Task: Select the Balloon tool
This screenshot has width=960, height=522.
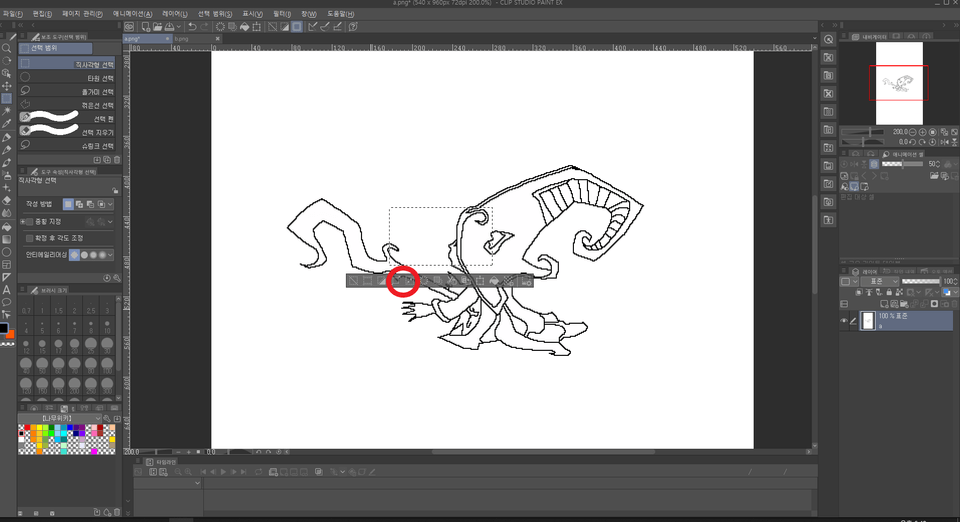Action: pyautogui.click(x=7, y=304)
